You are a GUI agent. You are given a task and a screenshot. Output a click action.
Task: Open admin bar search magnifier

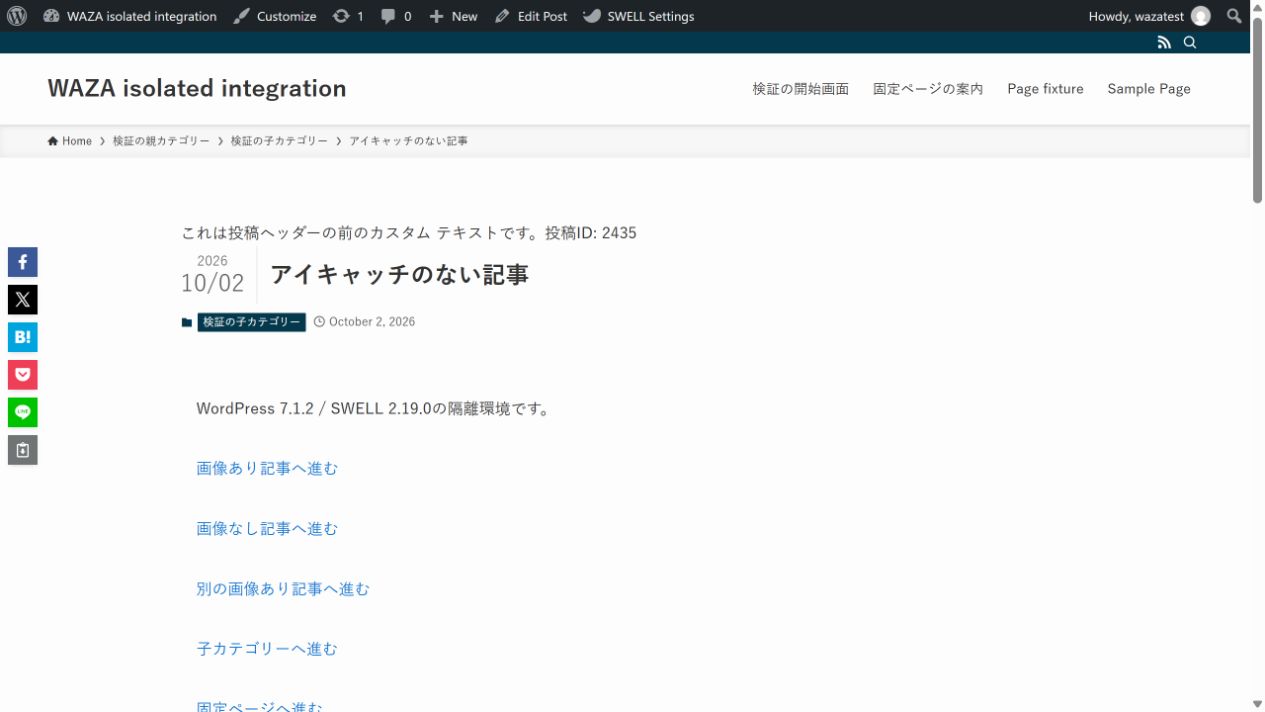tap(1235, 16)
